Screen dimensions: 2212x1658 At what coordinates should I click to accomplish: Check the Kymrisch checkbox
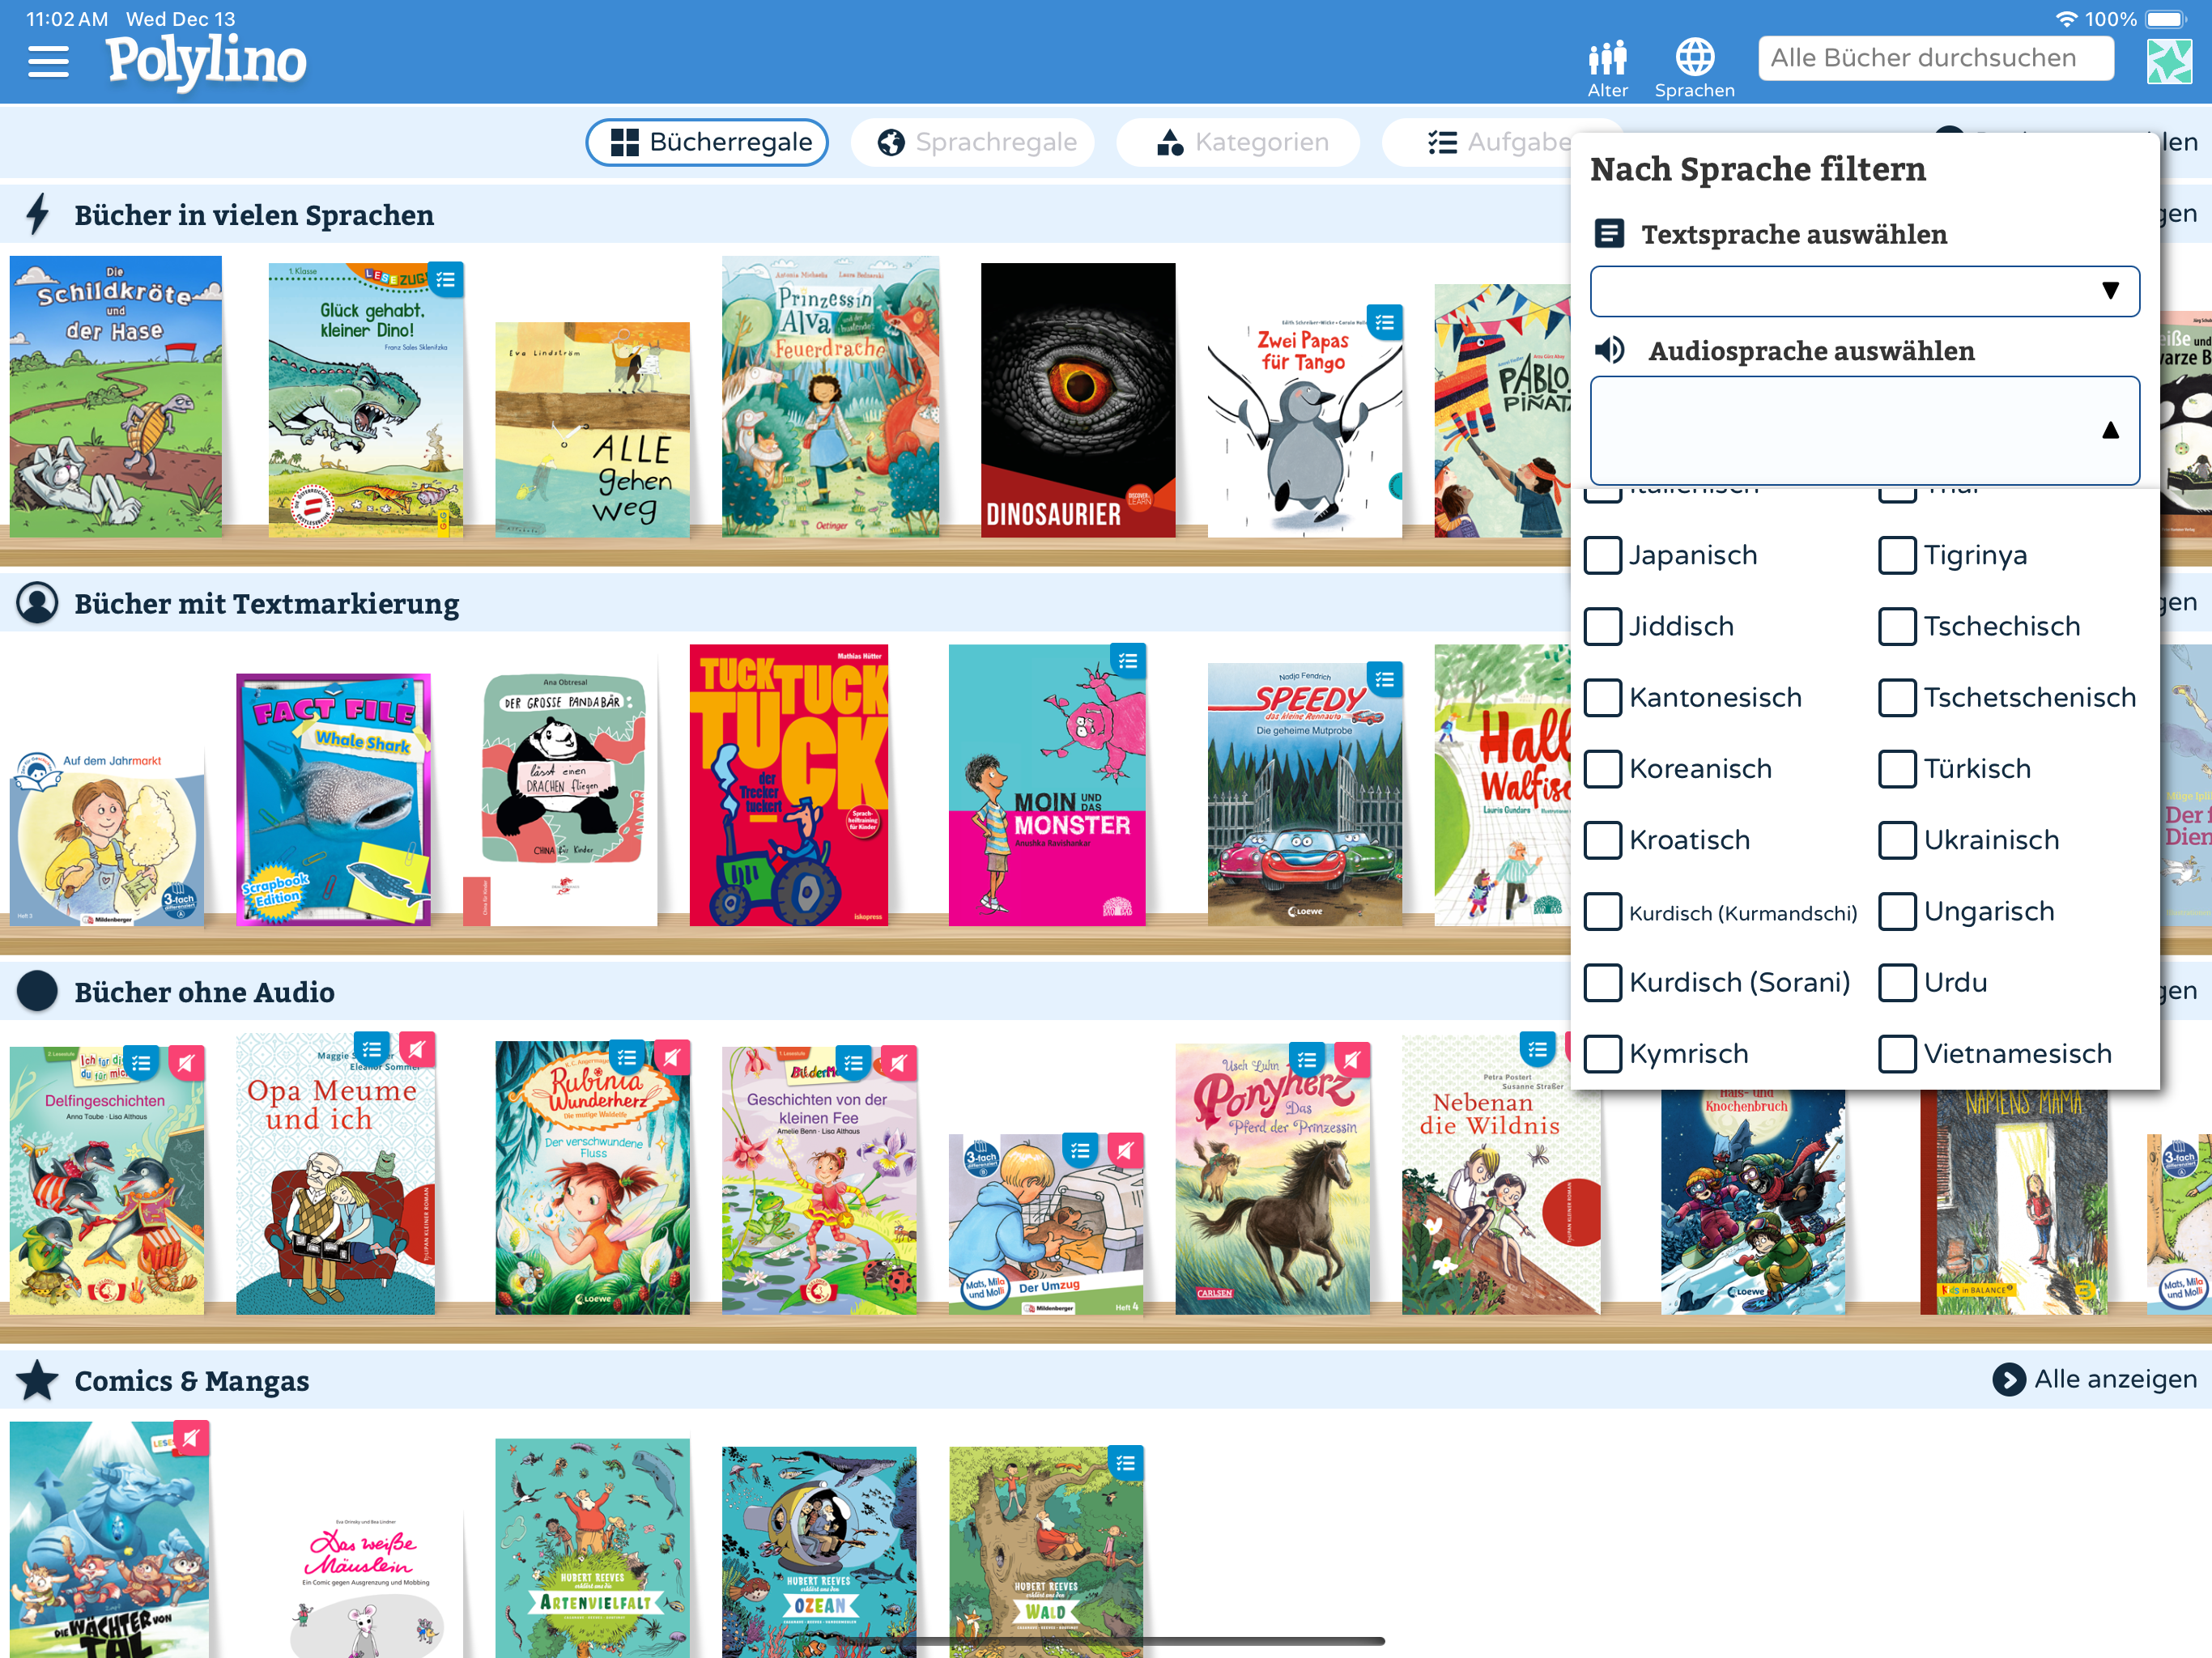(1603, 1053)
